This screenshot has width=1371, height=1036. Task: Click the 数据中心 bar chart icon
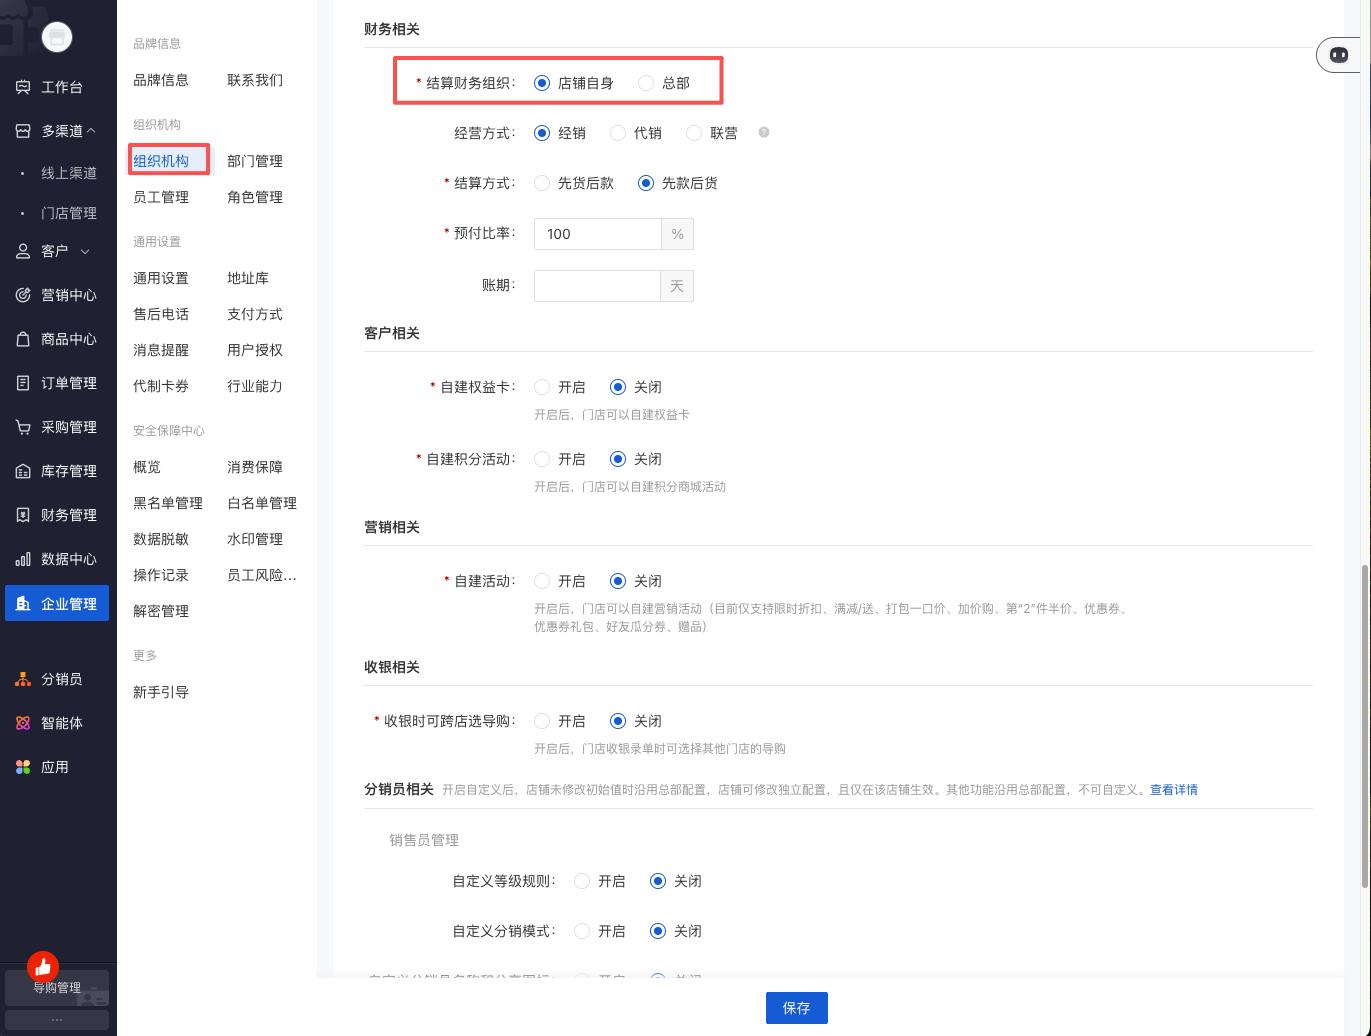point(23,559)
